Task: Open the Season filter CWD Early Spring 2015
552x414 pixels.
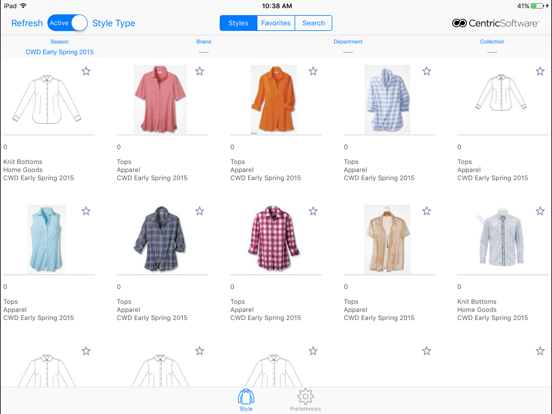Action: click(x=59, y=52)
